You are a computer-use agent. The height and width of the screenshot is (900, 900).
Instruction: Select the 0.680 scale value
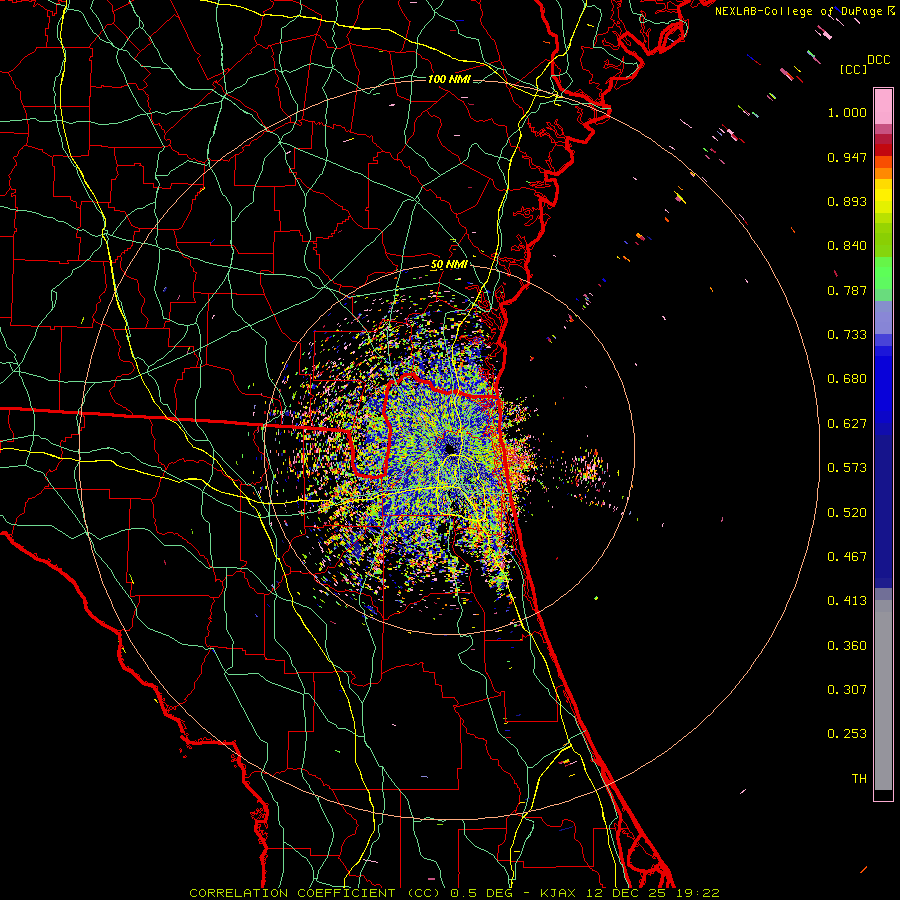[847, 379]
